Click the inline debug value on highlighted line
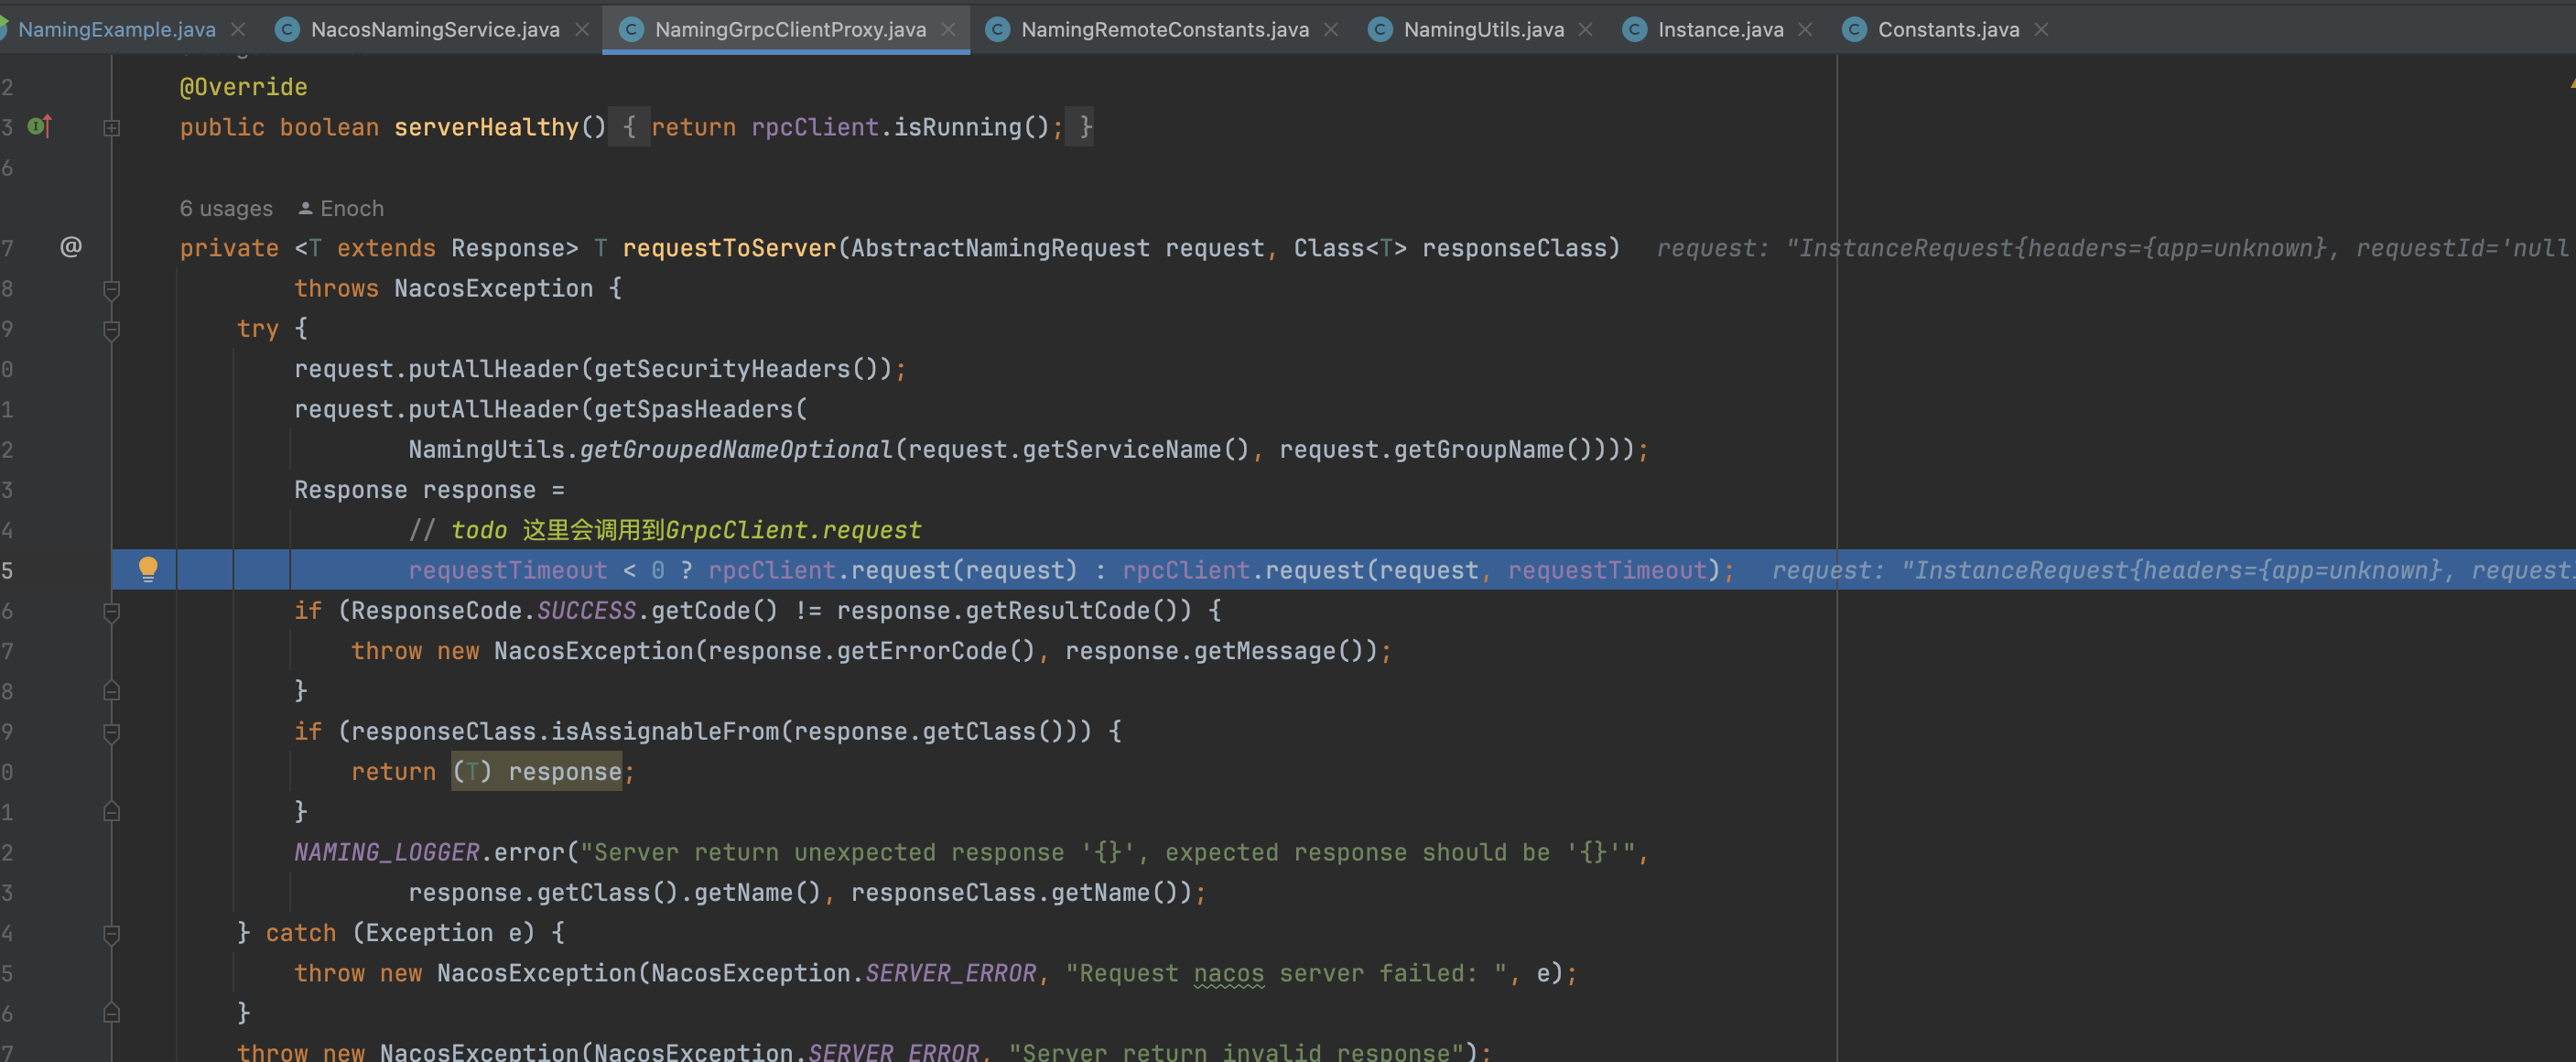Image resolution: width=2576 pixels, height=1062 pixels. 2173,570
